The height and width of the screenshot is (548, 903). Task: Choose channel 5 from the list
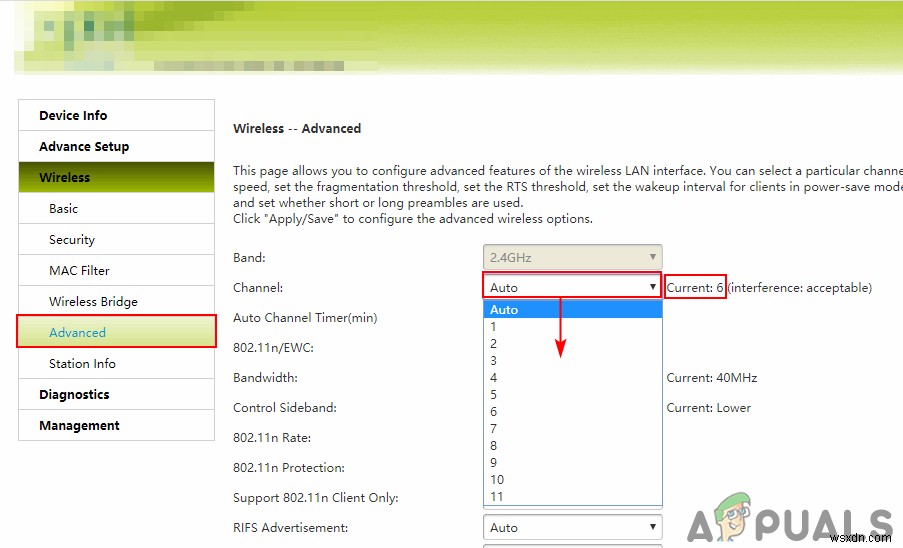(x=572, y=394)
